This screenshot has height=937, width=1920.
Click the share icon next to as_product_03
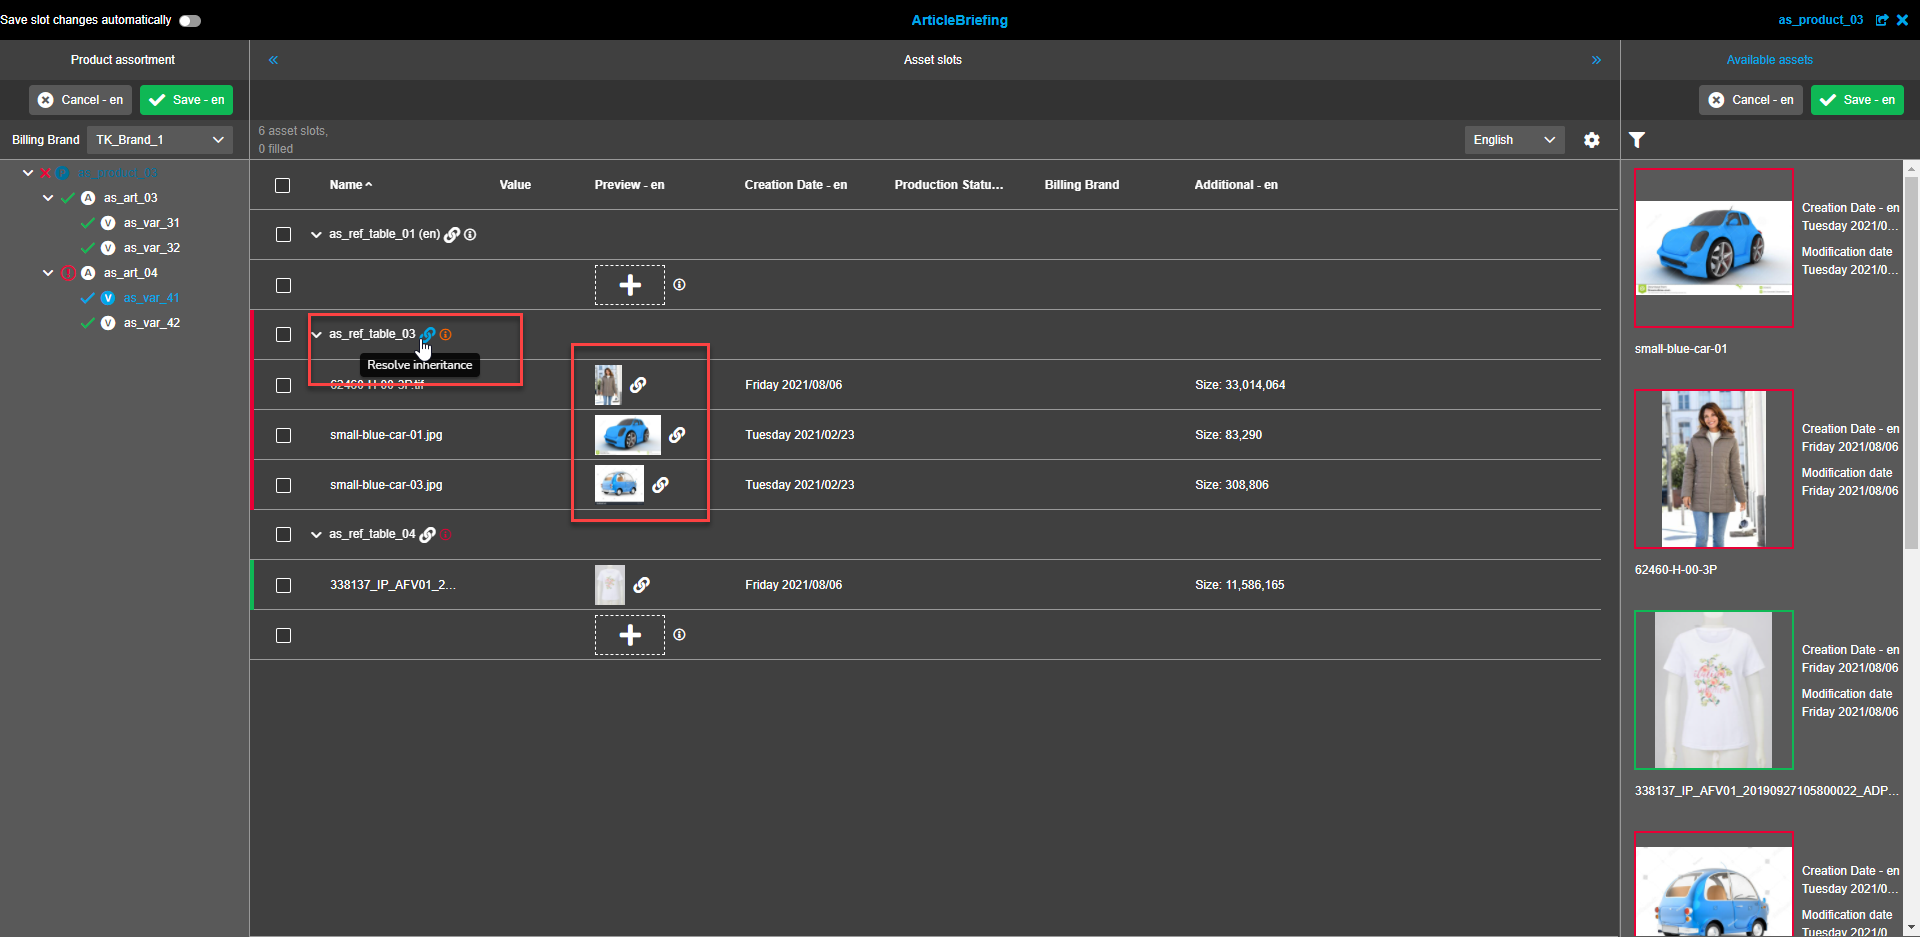click(1884, 20)
